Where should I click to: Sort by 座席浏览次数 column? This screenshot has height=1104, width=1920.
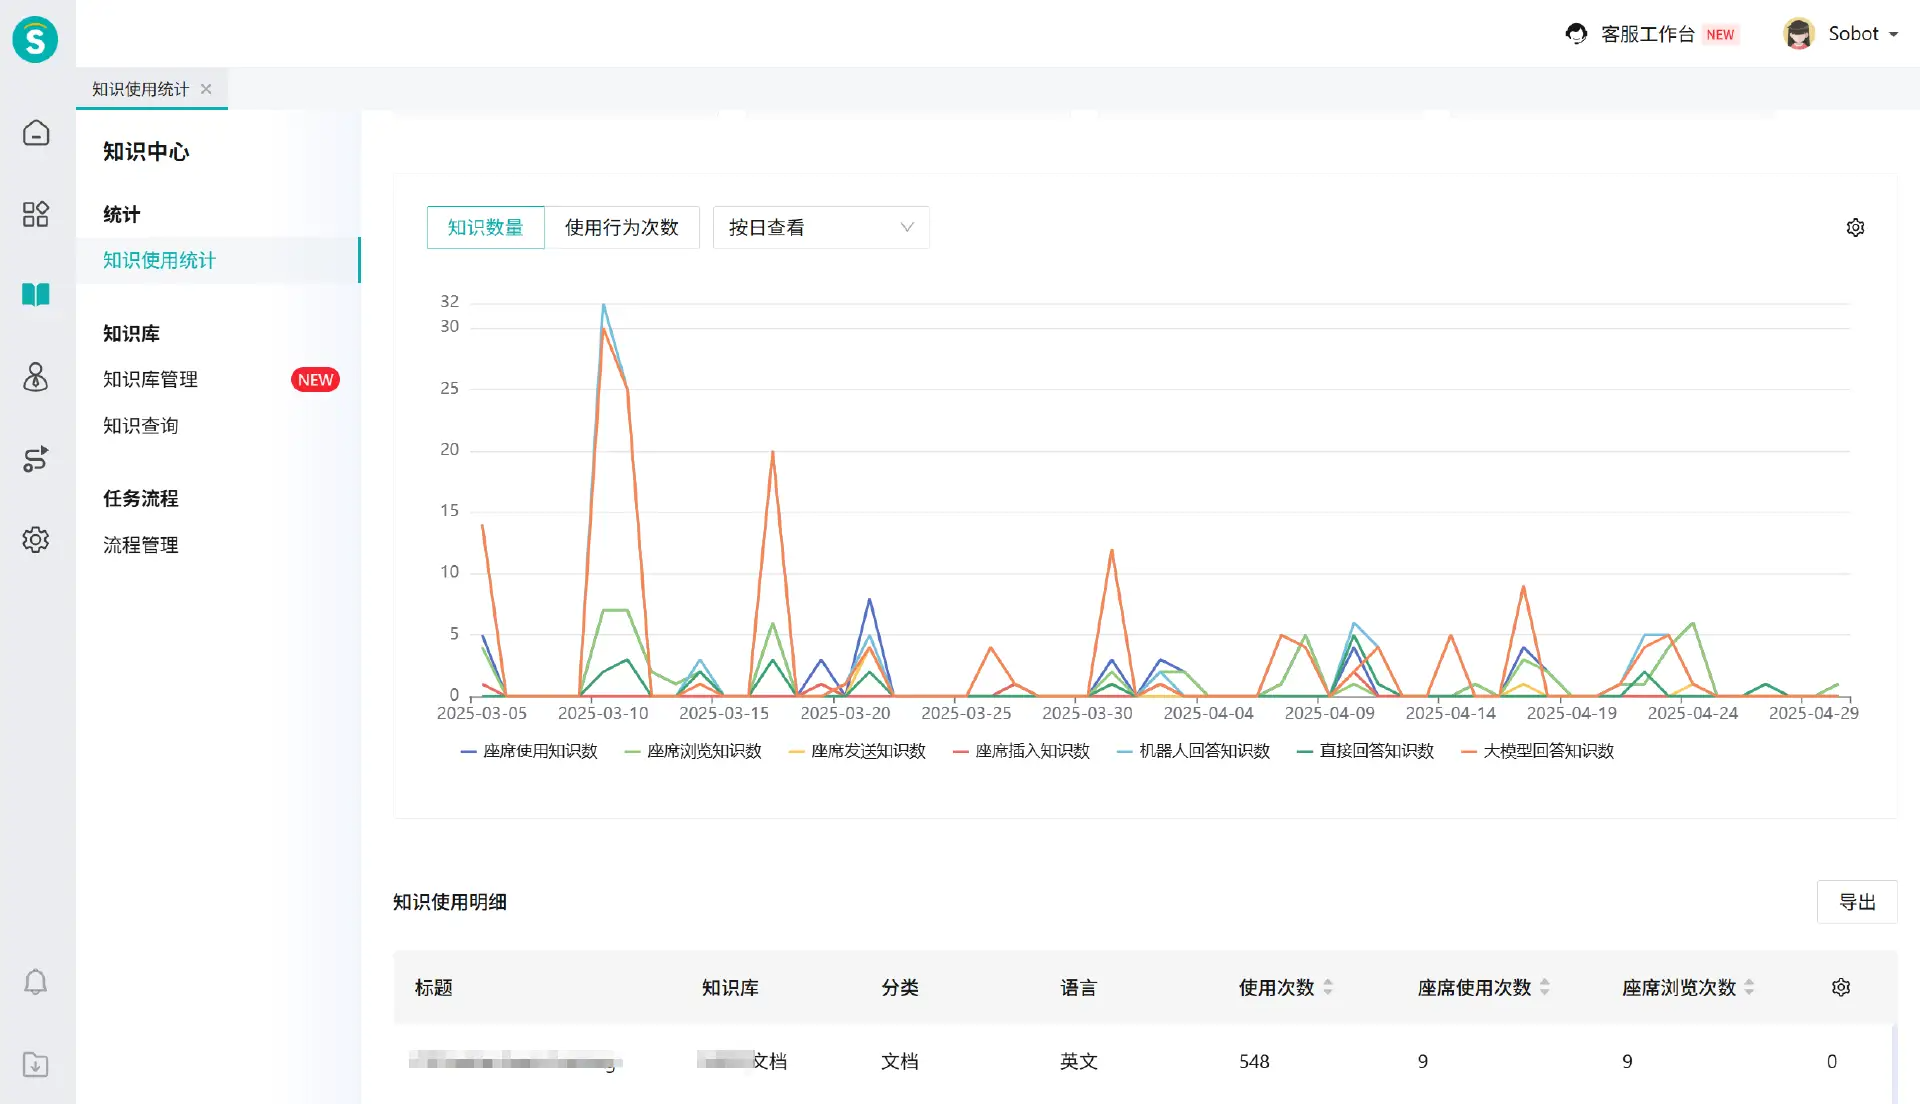[1749, 987]
